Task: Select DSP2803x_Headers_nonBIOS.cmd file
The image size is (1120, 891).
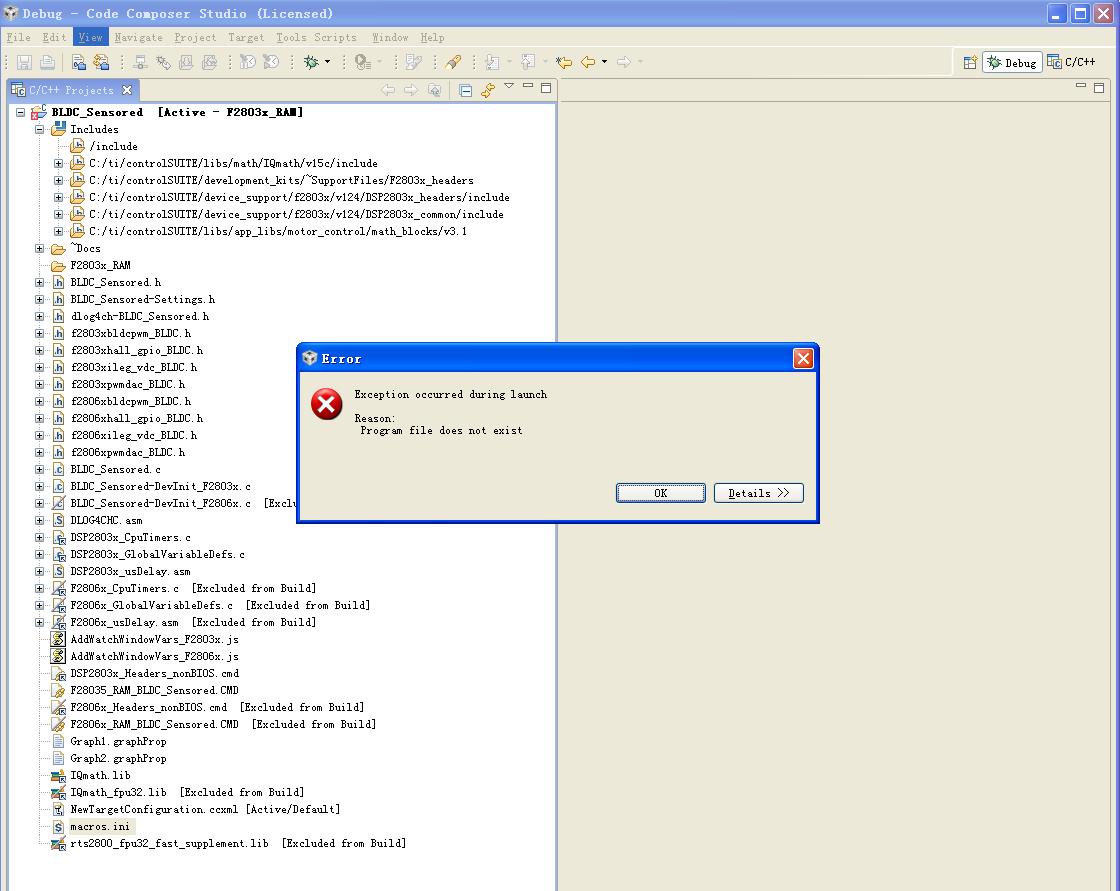Action: click(x=154, y=674)
